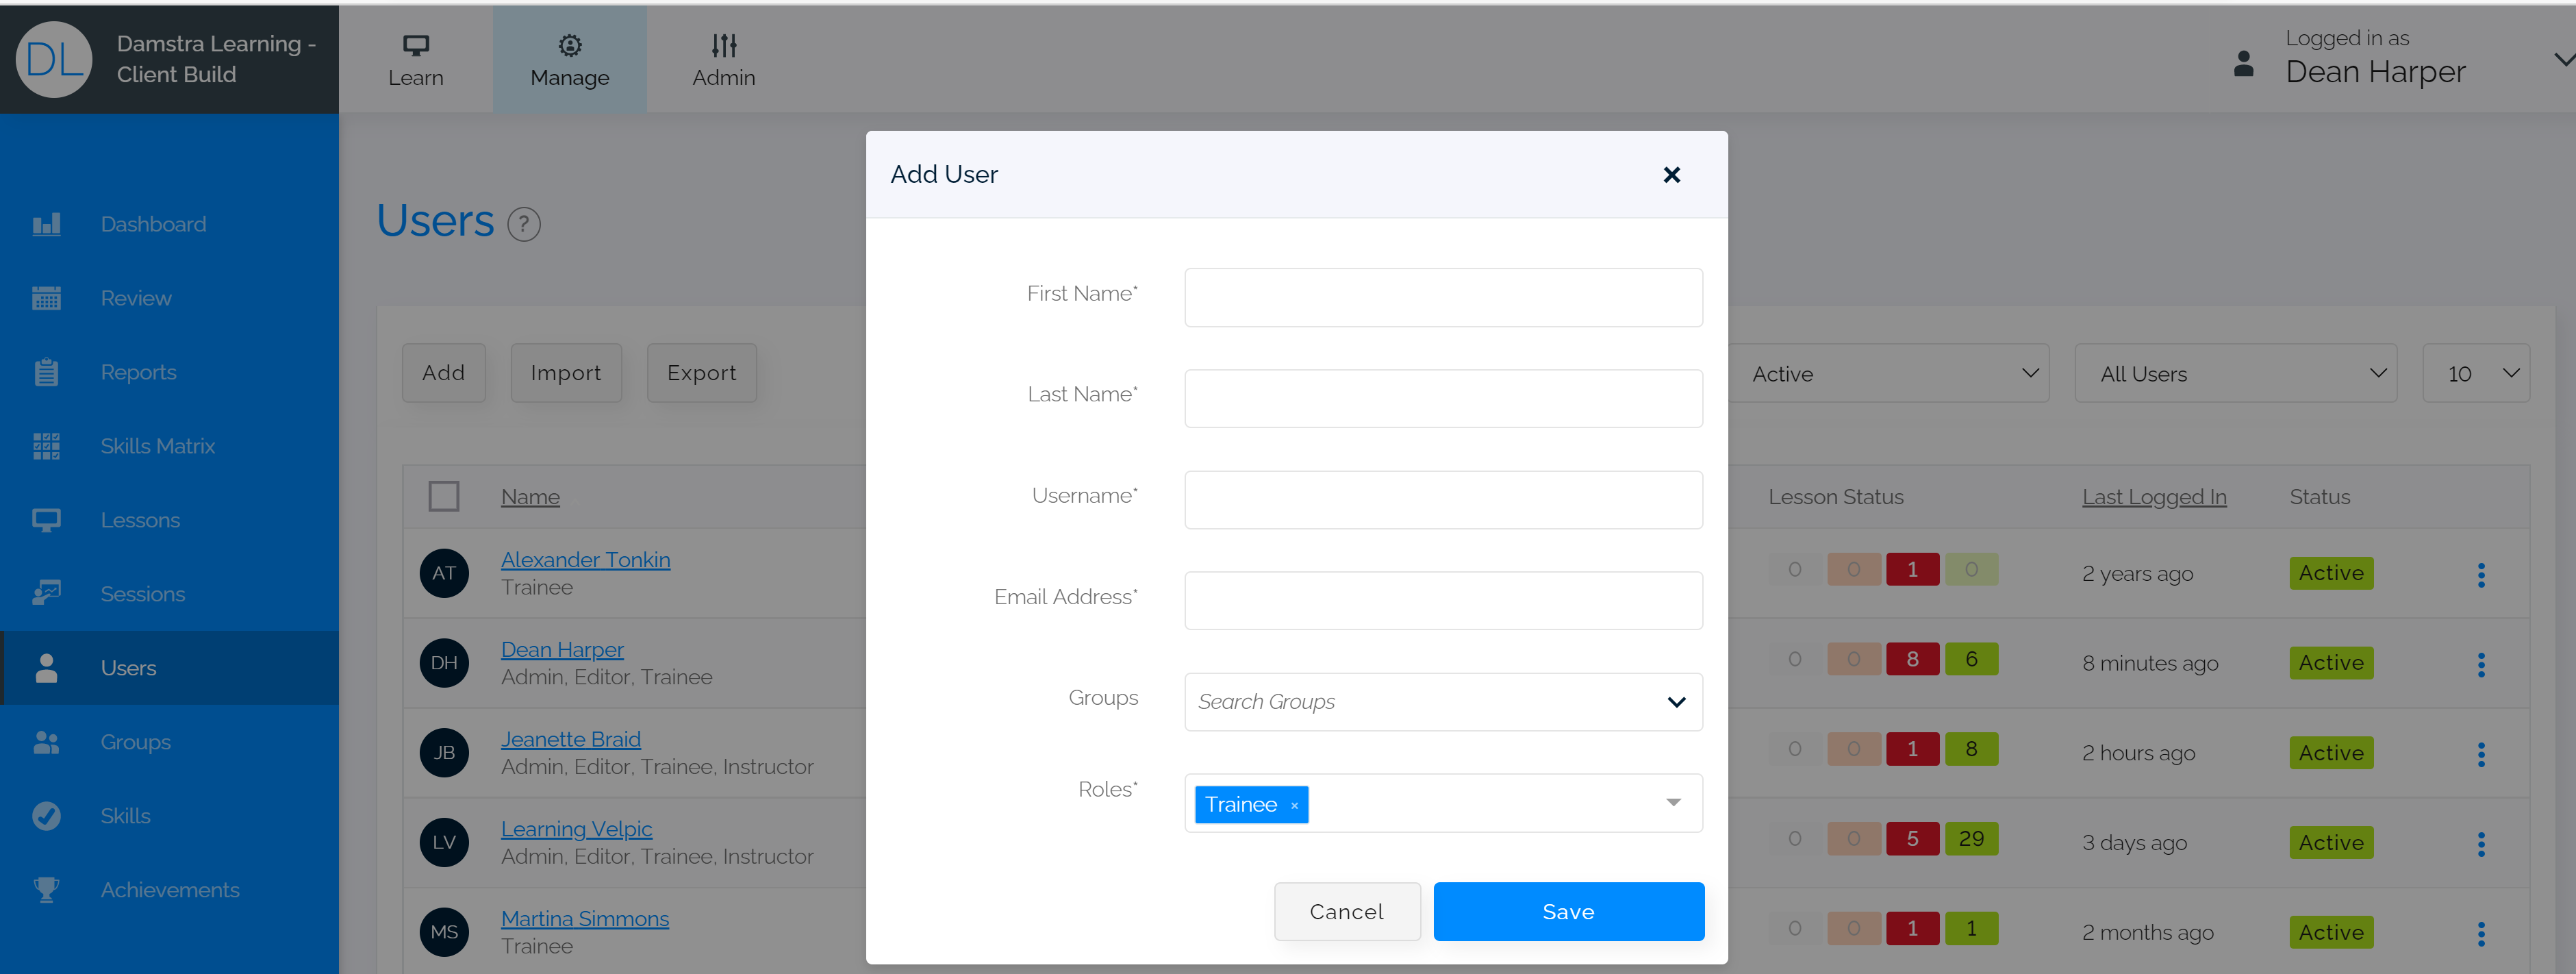
Task: Click the Skills Matrix icon
Action: [47, 445]
